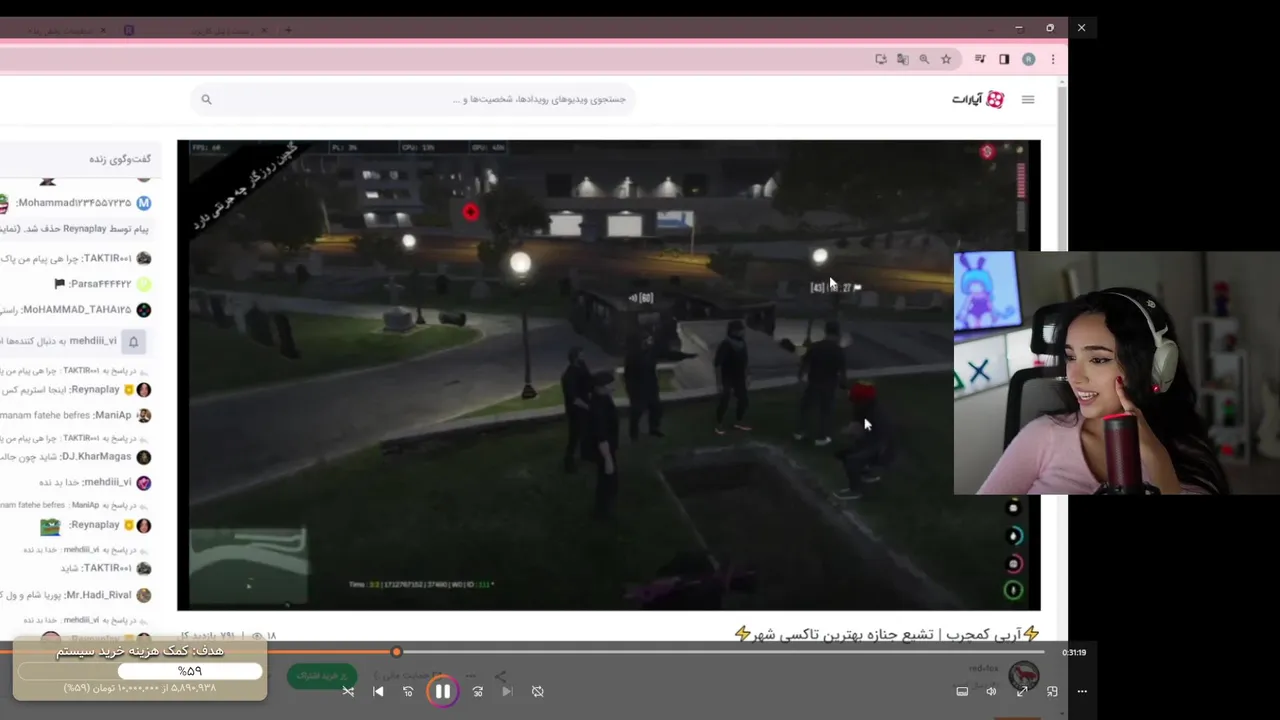This screenshot has width=1280, height=720.
Task: Open browser media controls icon
Action: [x=980, y=59]
